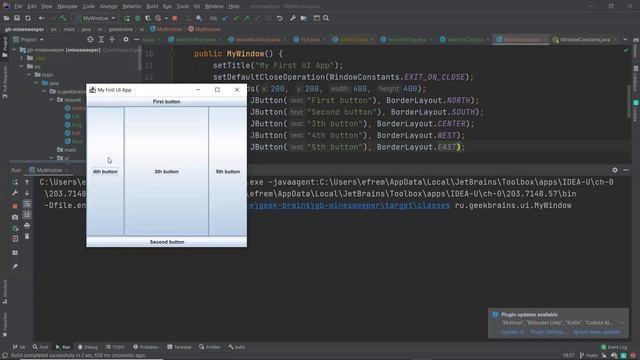The width and height of the screenshot is (640, 360).
Task: Click the Open folder icon in main toolbar
Action: [7, 18]
